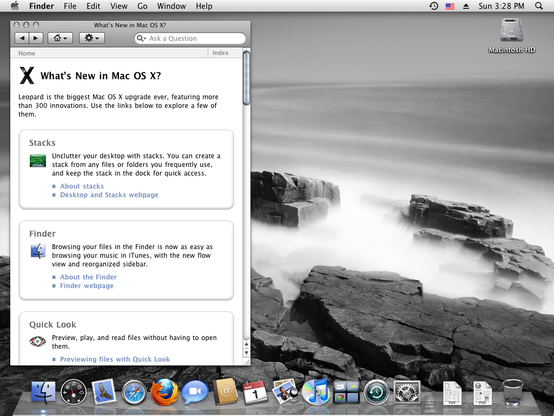This screenshot has height=416, width=554.
Task: Open the View menu
Action: 118,6
